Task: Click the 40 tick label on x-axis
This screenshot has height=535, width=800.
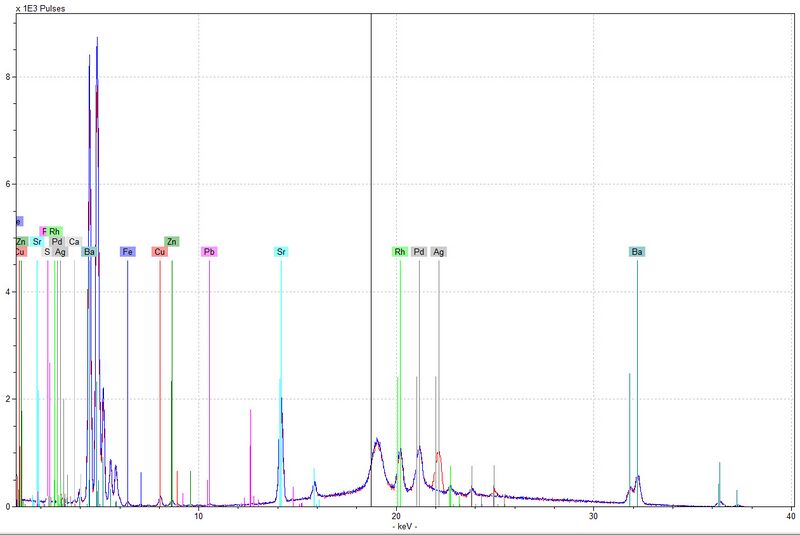Action: click(791, 516)
